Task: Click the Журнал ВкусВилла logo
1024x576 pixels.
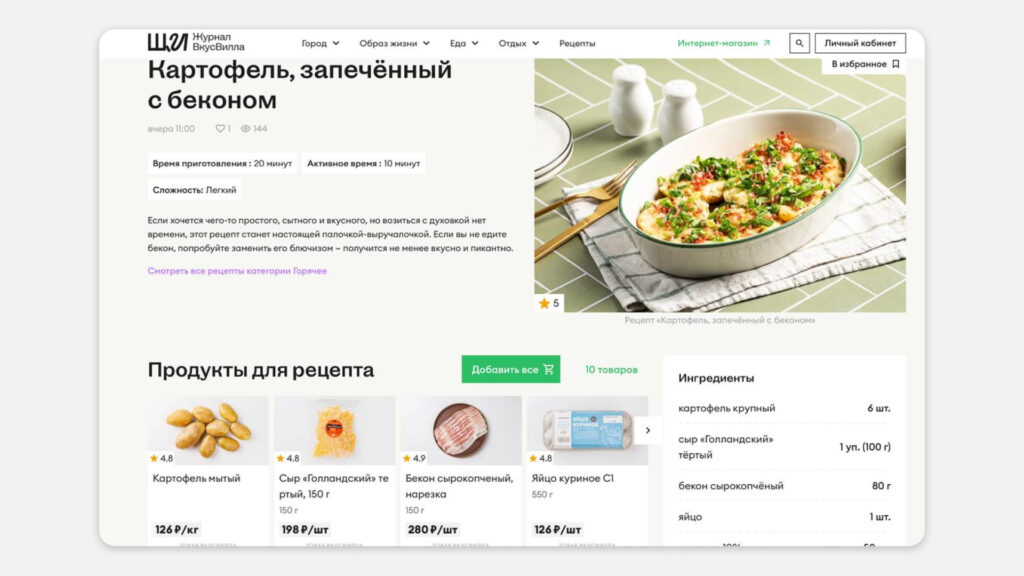Action: tap(196, 42)
